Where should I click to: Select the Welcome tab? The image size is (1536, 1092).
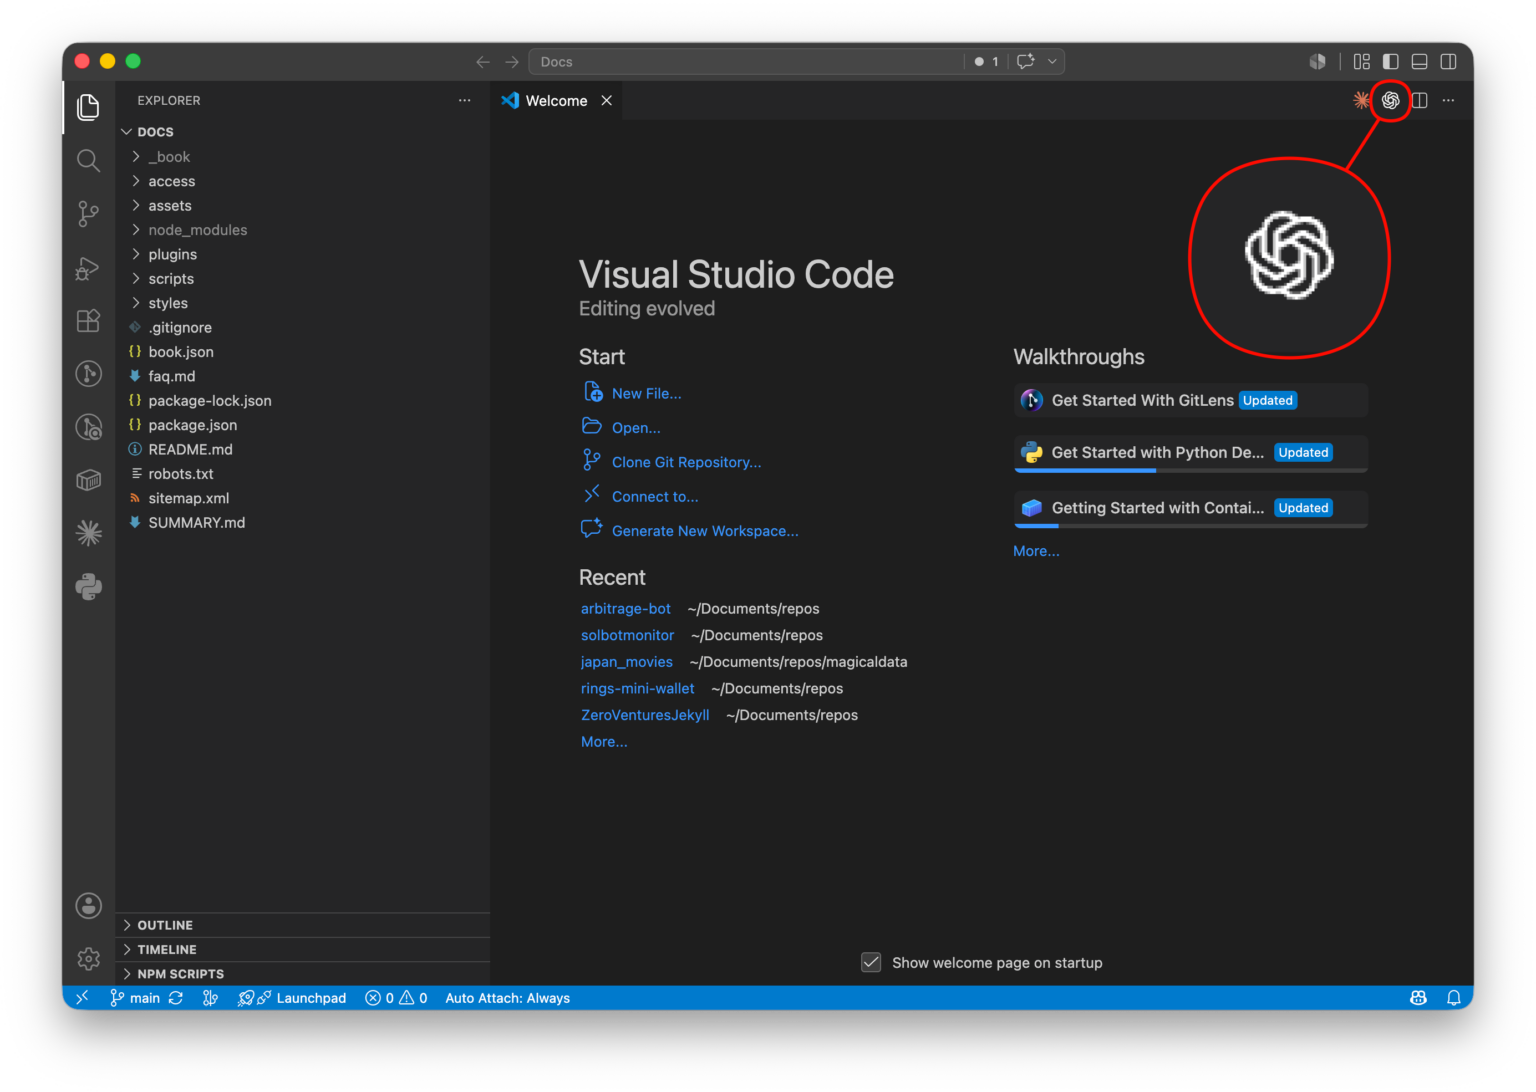(556, 101)
